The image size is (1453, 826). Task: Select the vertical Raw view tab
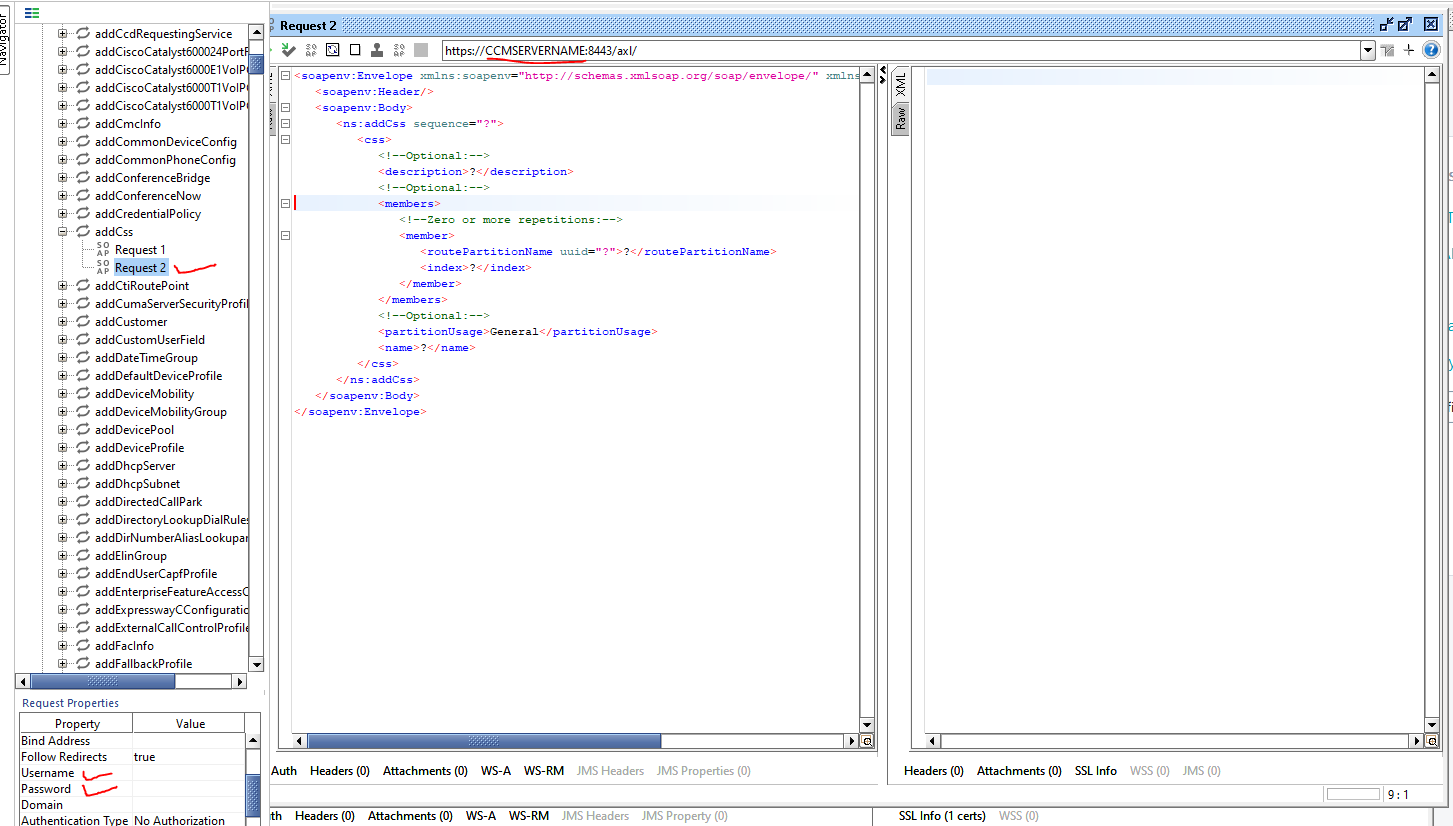click(x=900, y=116)
